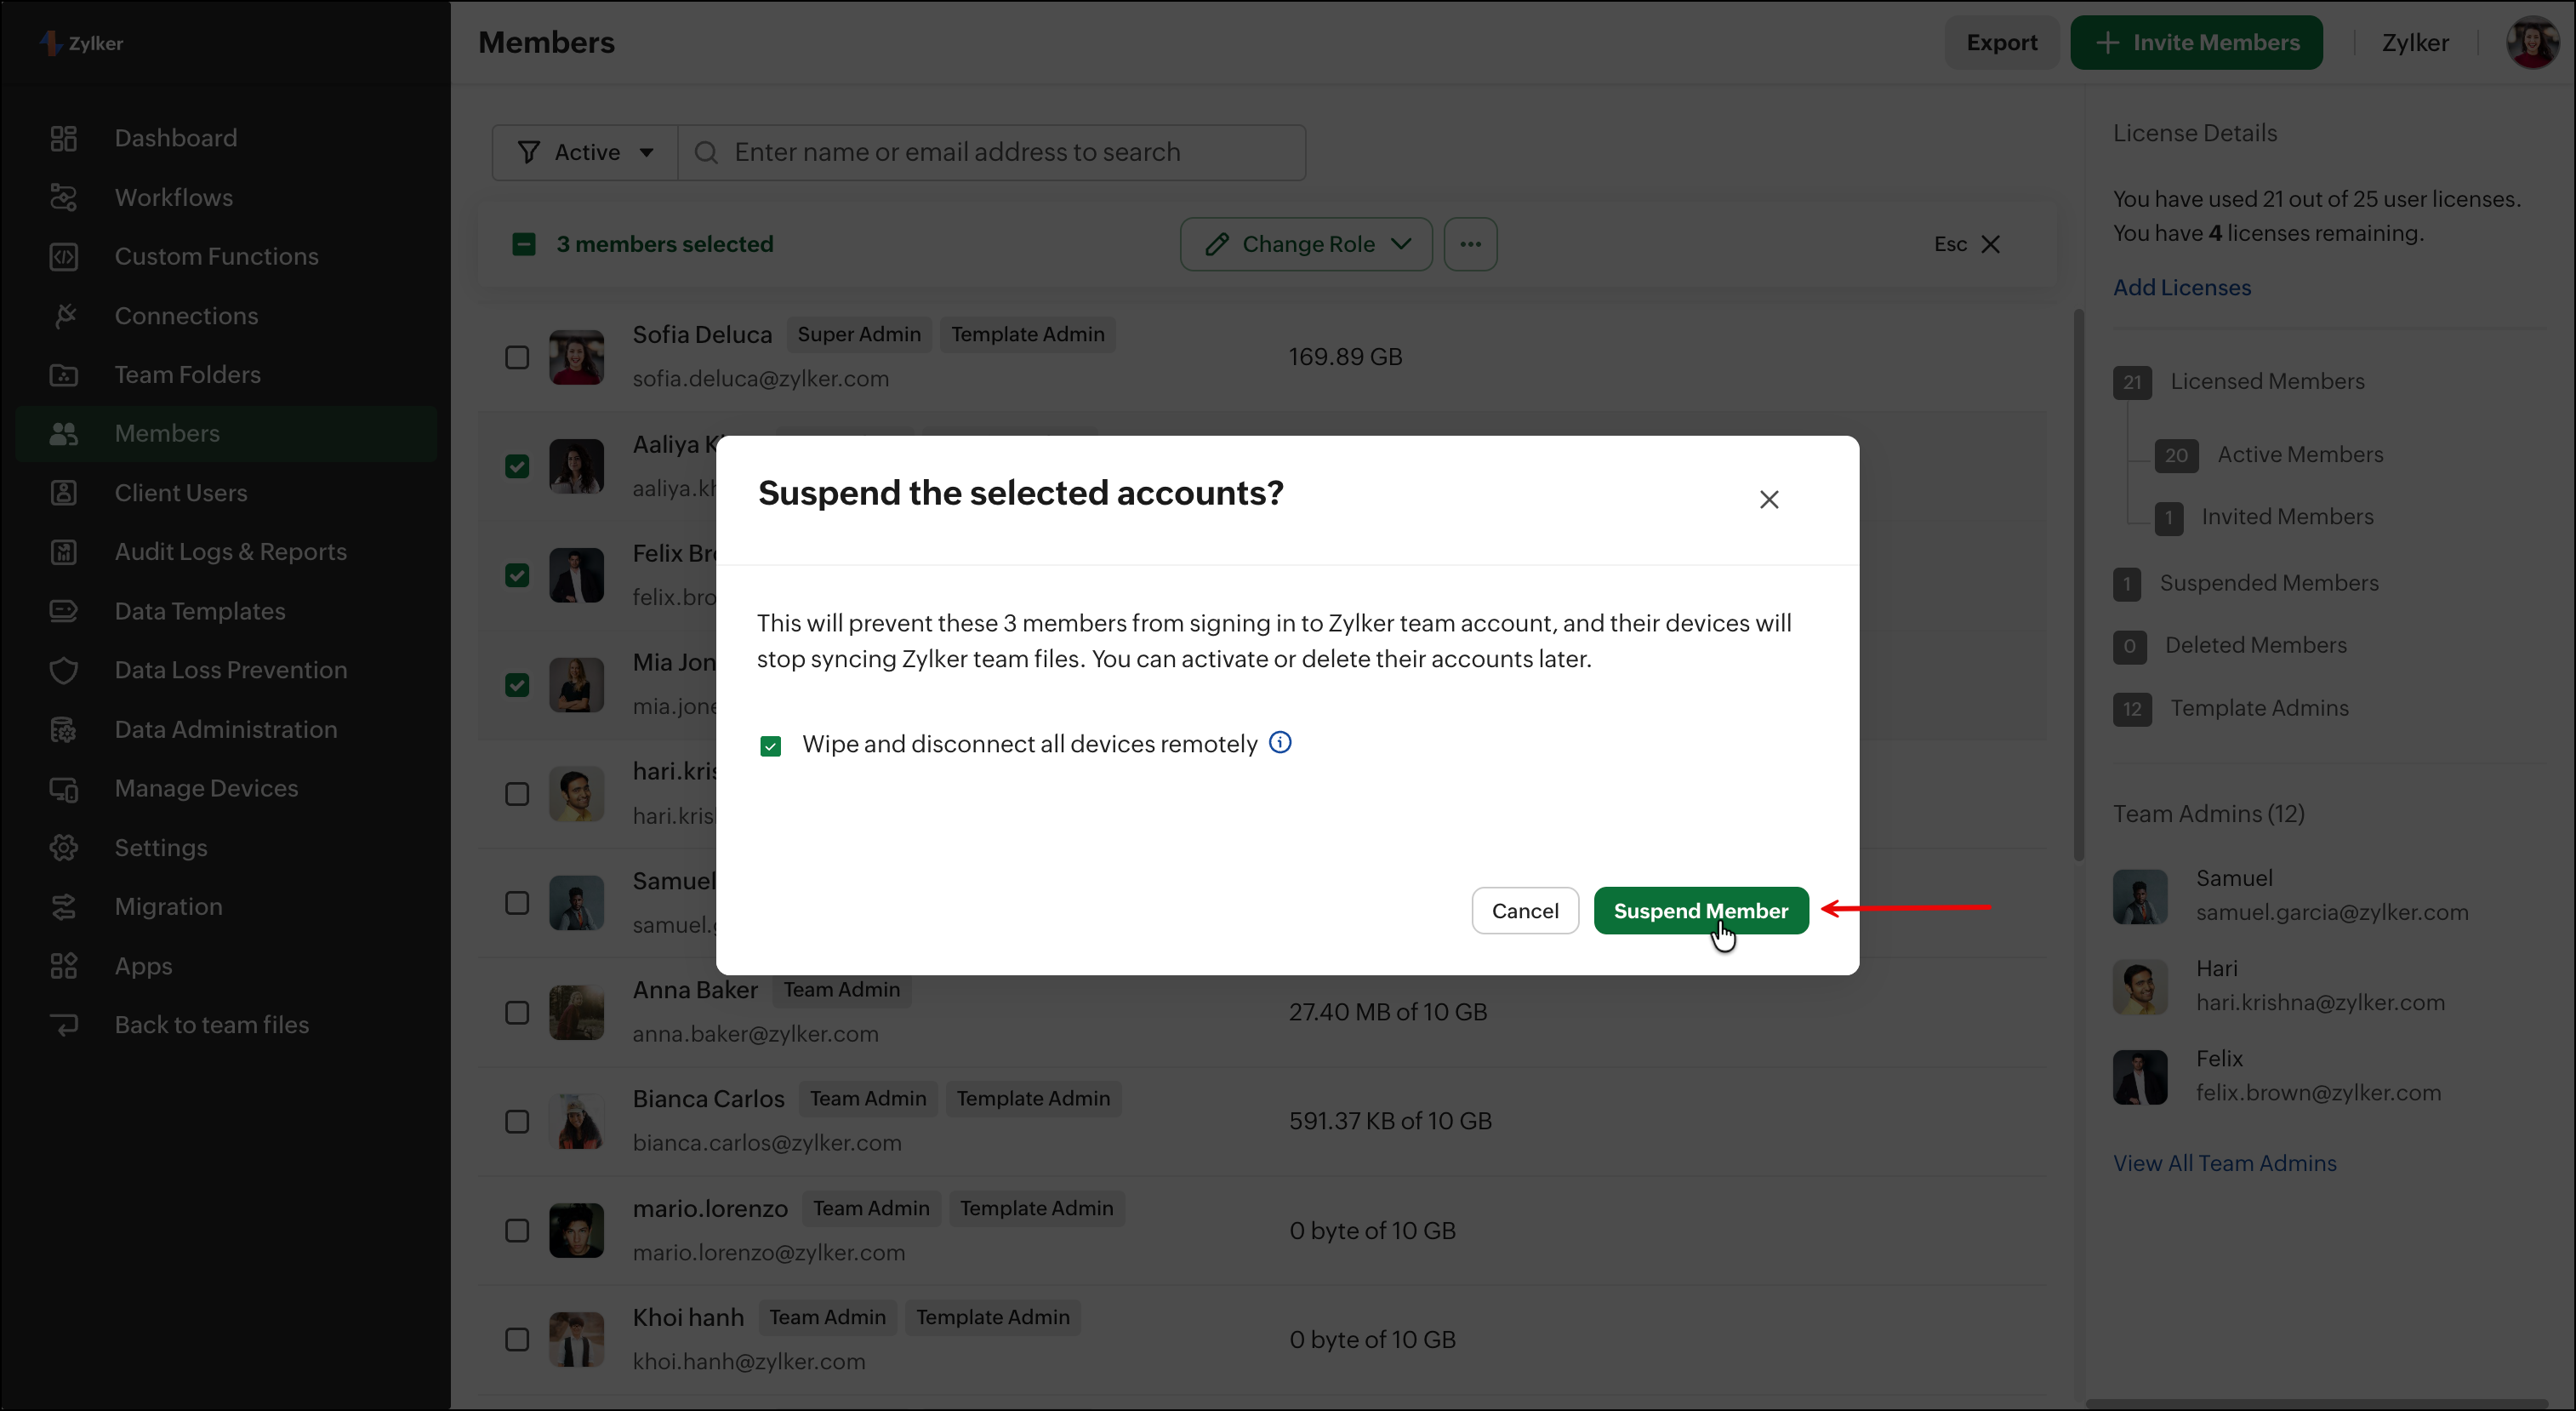The width and height of the screenshot is (2576, 1411).
Task: Dismiss selection bar with the Esc X
Action: [1990, 244]
